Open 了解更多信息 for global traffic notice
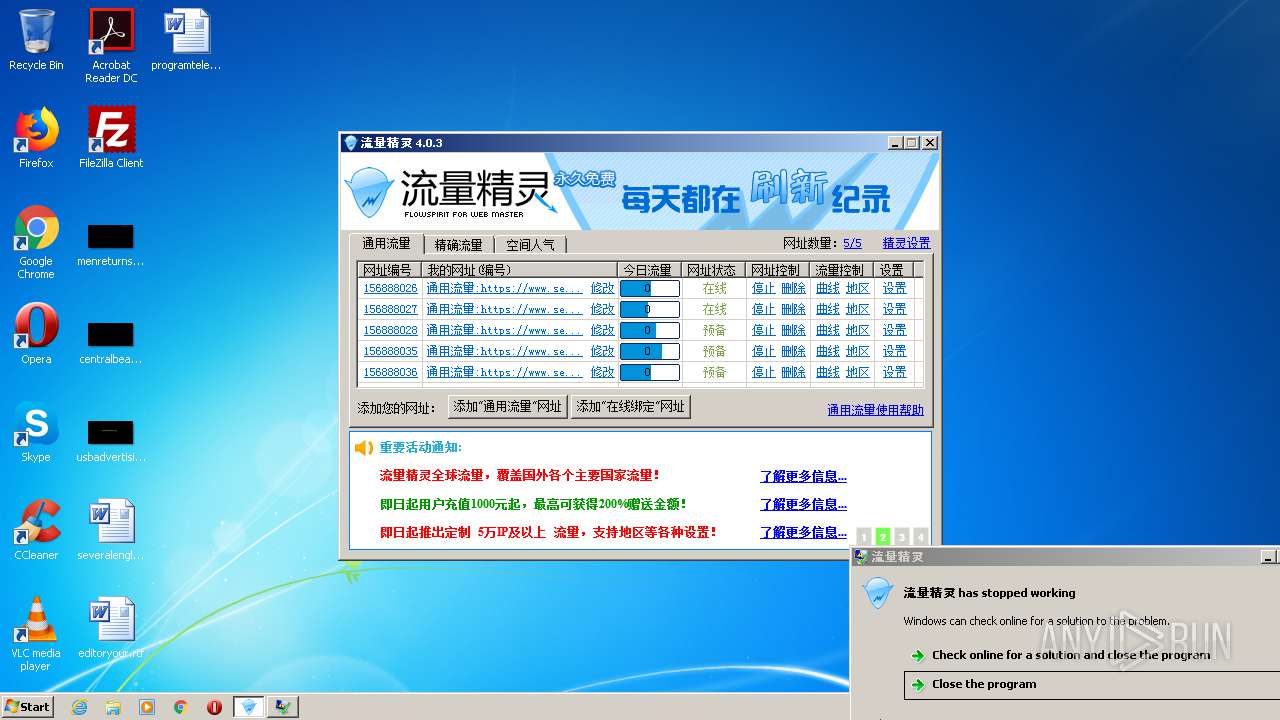This screenshot has width=1280, height=720. click(x=803, y=476)
